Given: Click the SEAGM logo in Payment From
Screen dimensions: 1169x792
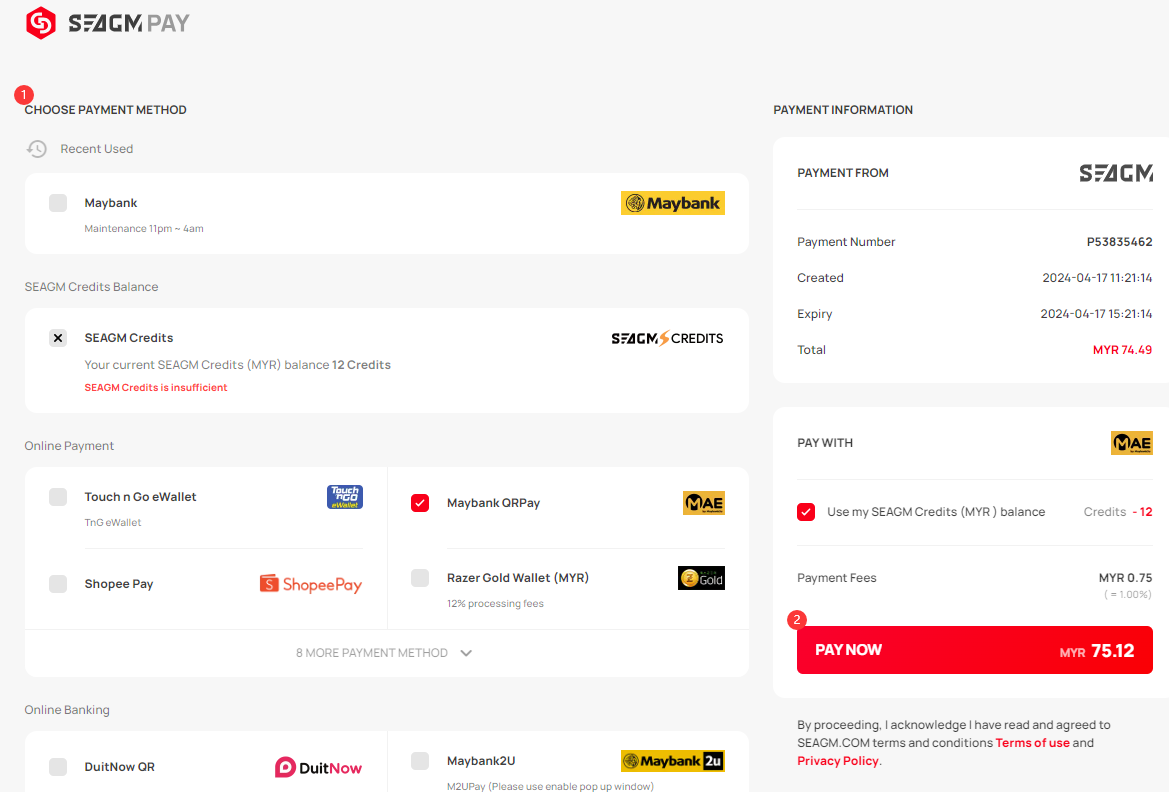Looking at the screenshot, I should coord(1116,173).
